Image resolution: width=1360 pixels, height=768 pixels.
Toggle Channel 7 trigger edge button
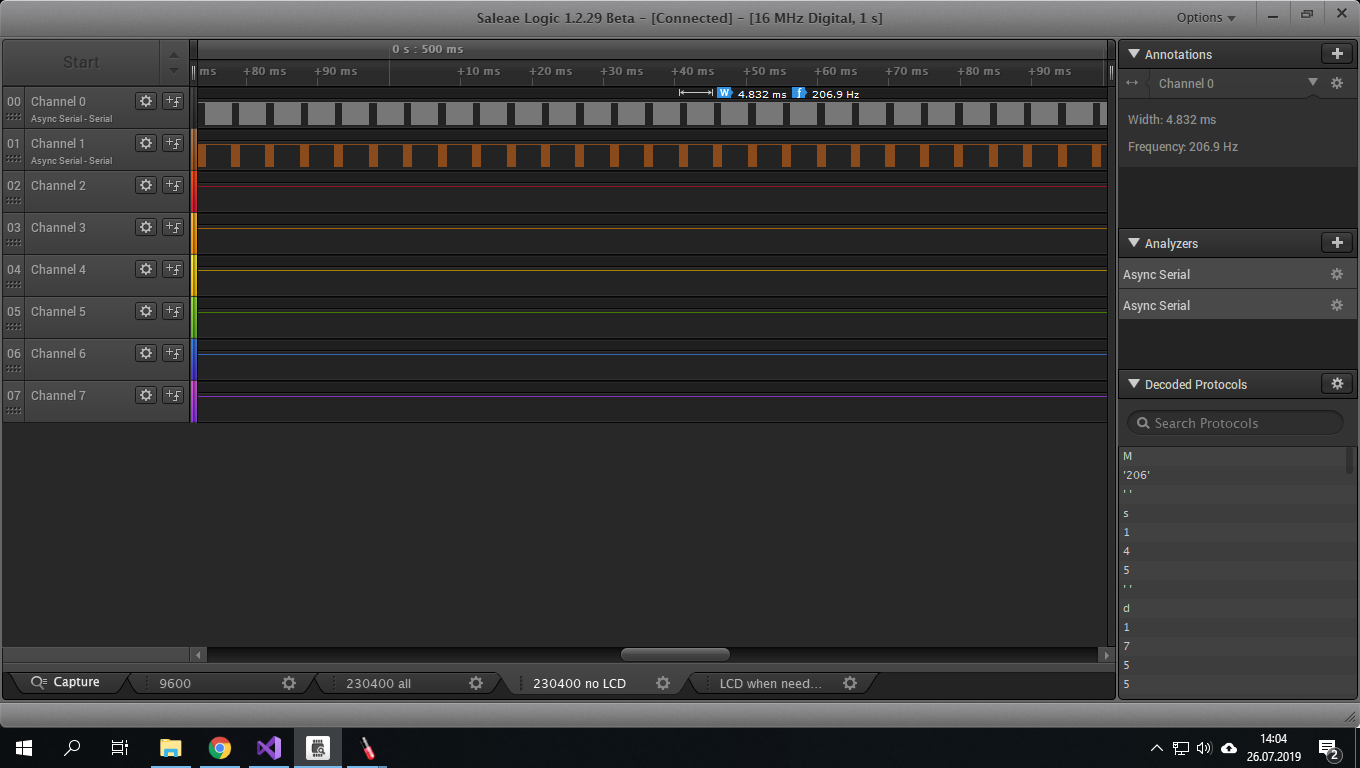pyautogui.click(x=173, y=395)
